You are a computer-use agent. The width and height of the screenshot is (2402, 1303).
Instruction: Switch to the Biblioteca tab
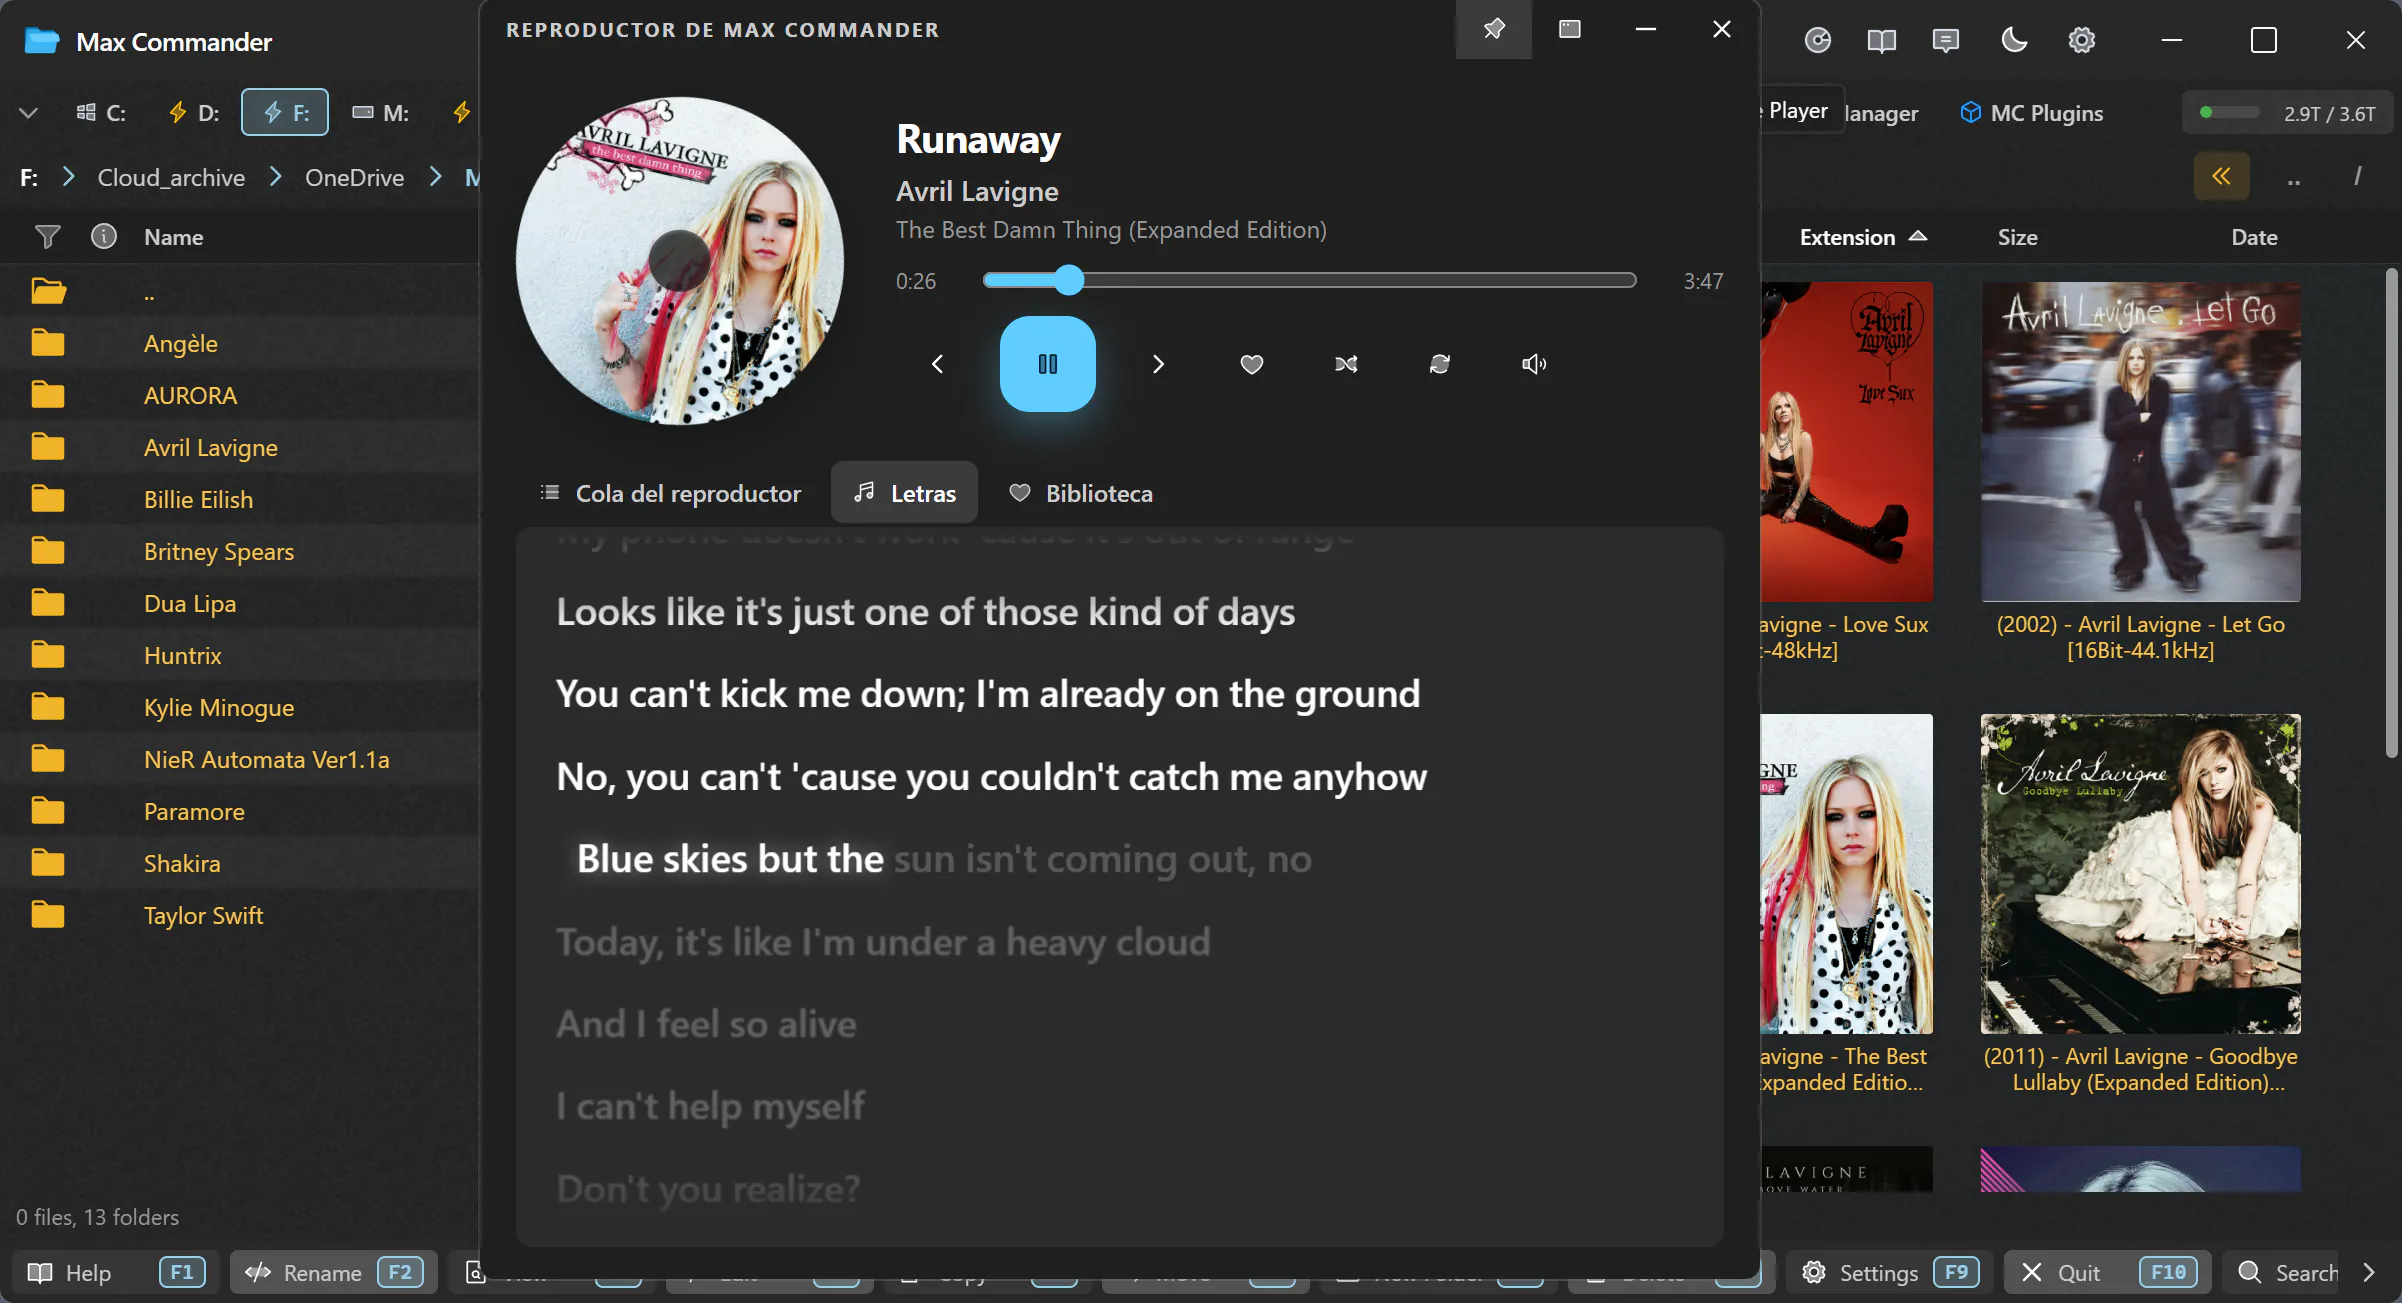1080,493
